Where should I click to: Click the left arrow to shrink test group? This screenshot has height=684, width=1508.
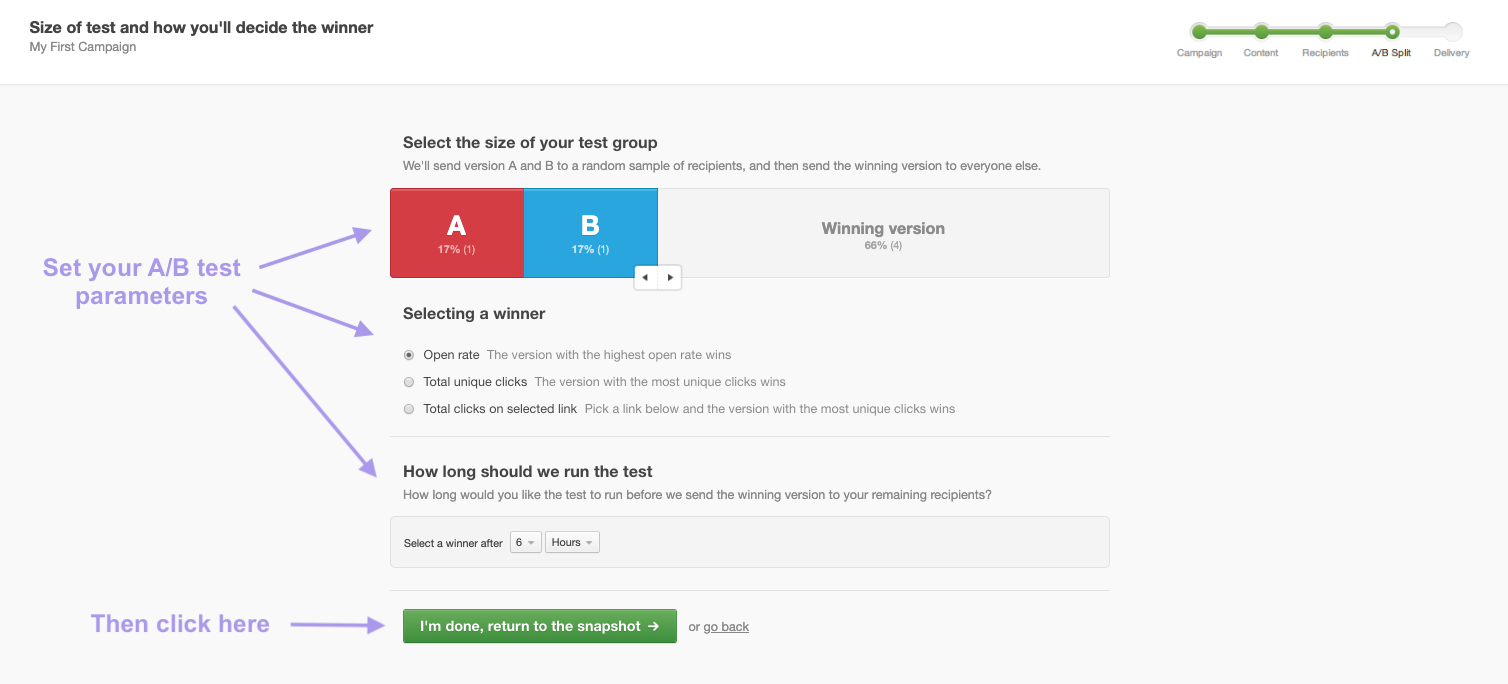point(645,277)
